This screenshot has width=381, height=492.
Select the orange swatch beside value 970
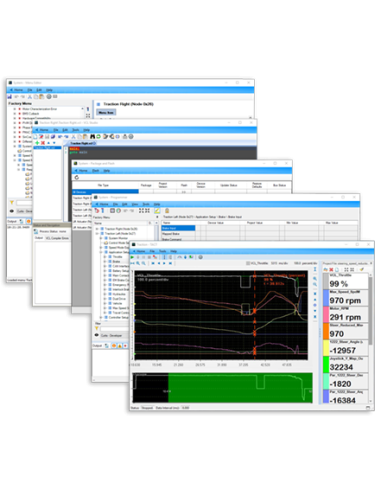coord(326,331)
